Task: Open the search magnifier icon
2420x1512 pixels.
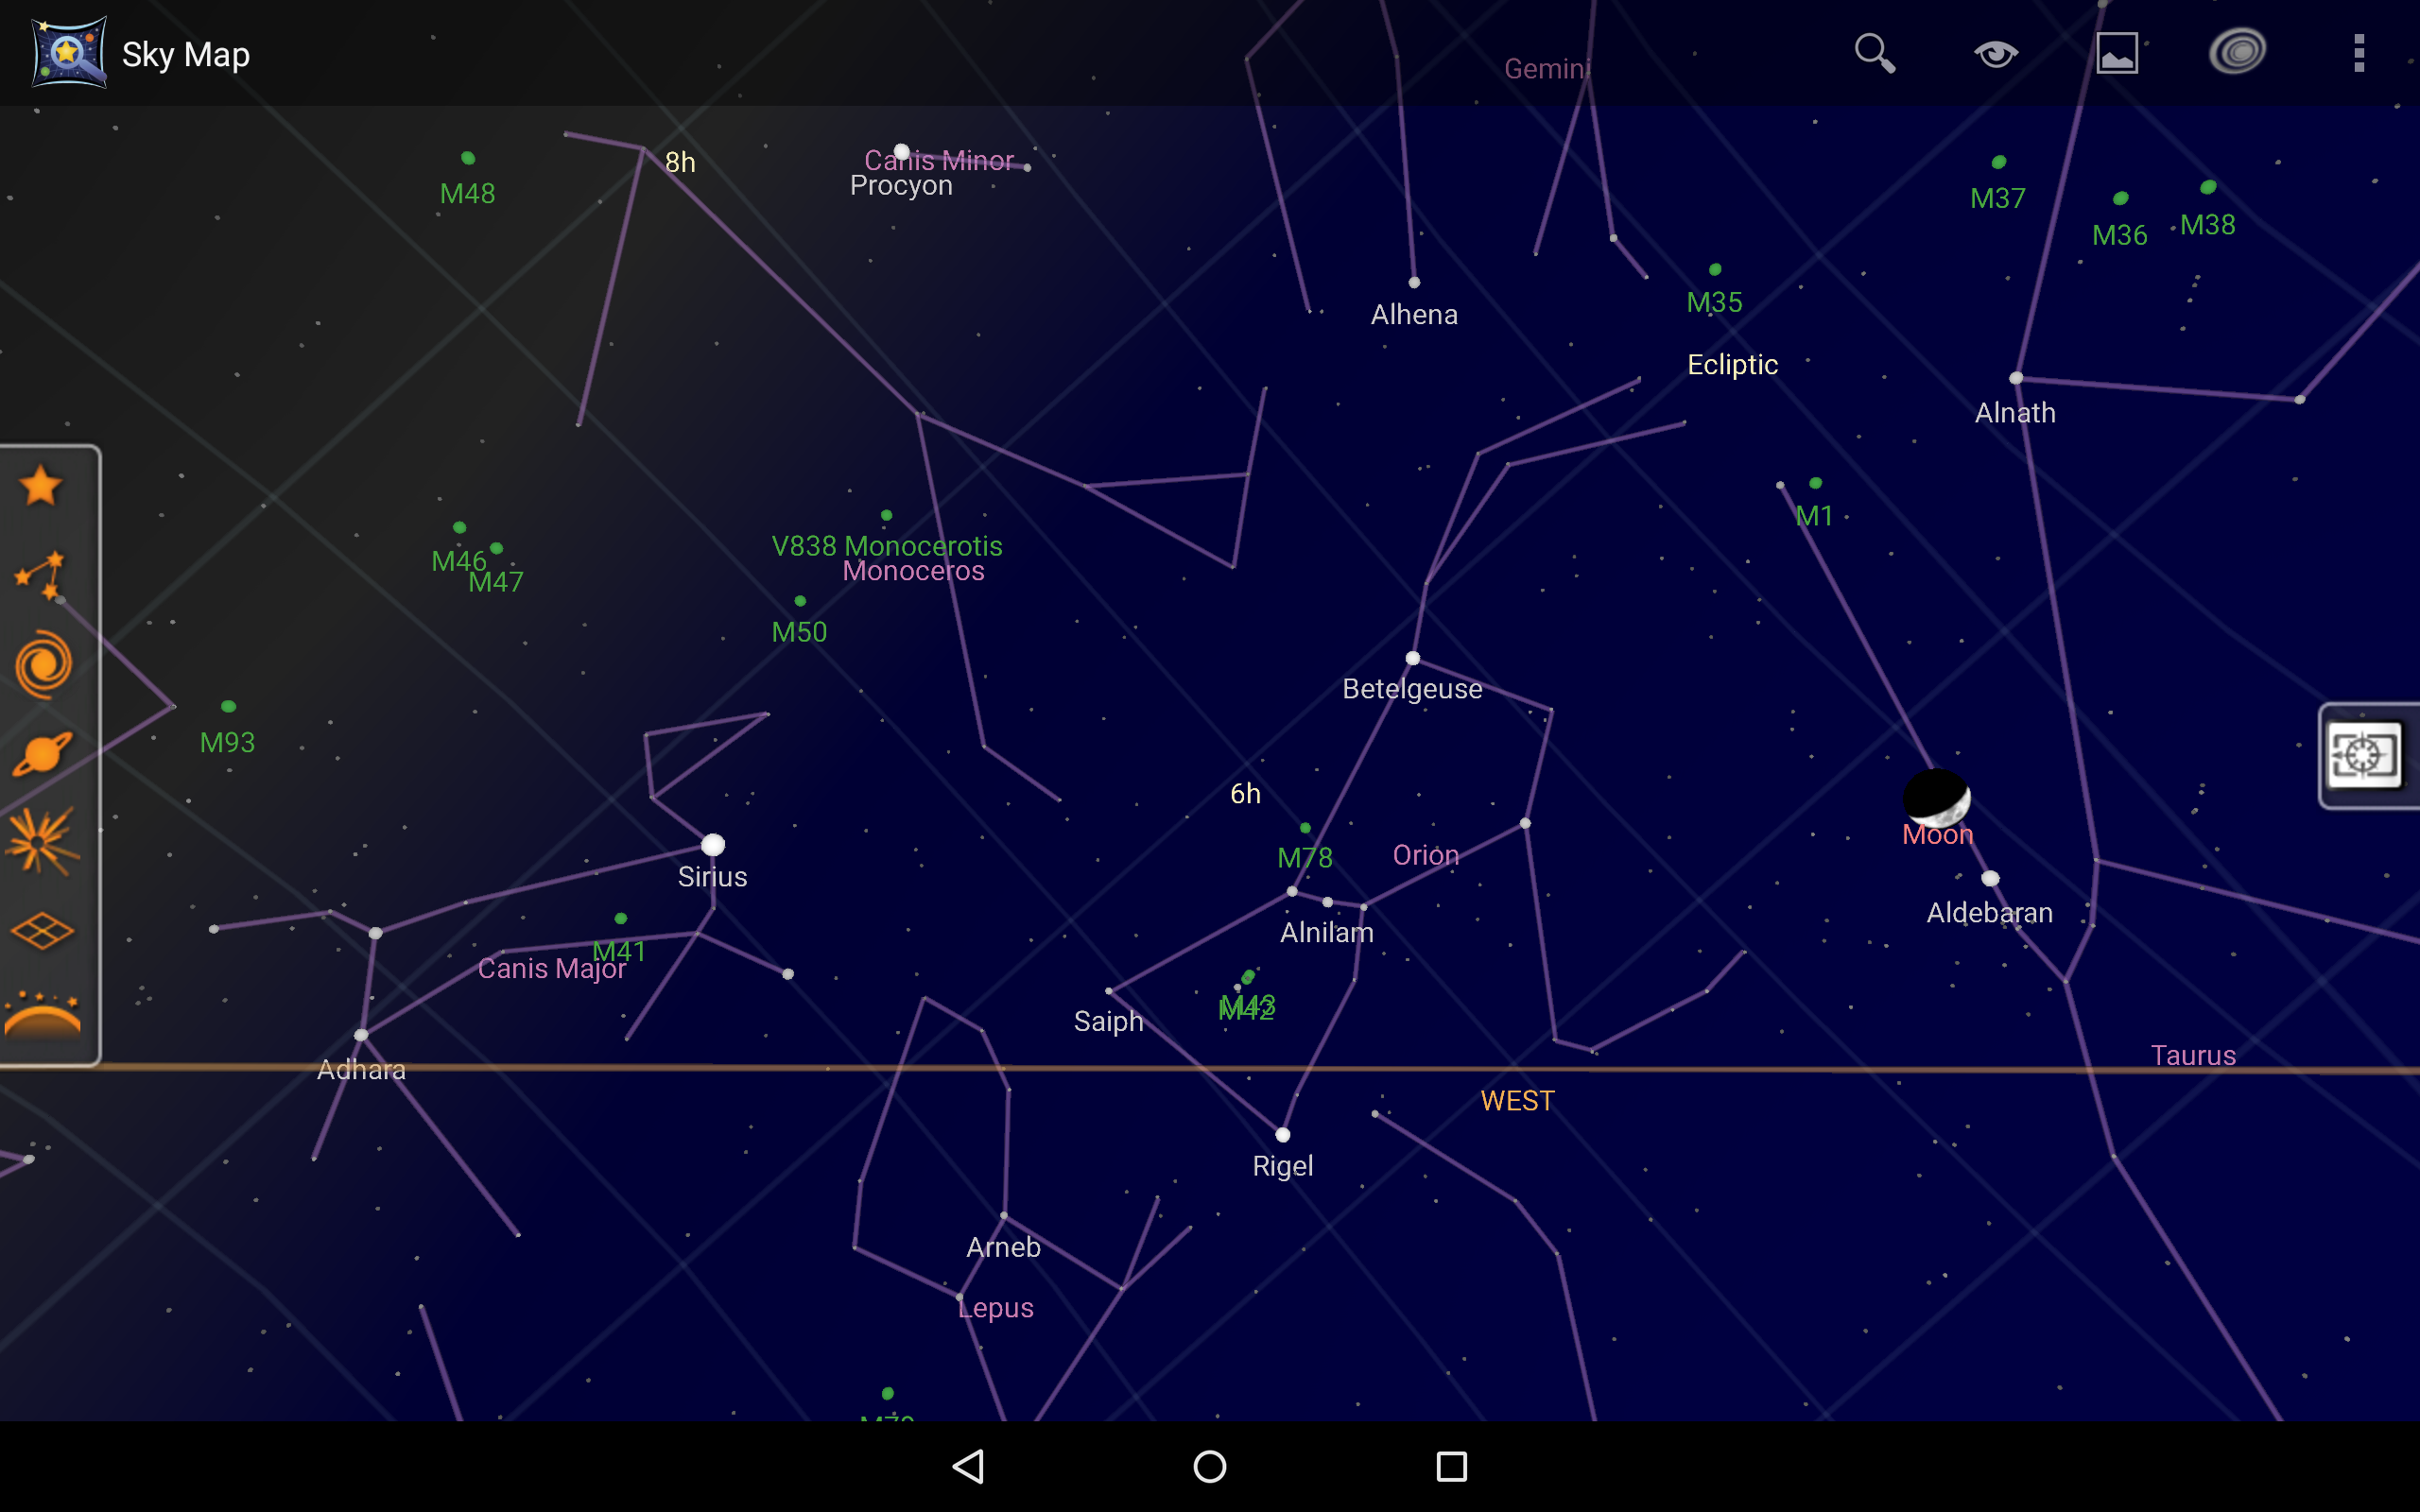Action: 1875,53
